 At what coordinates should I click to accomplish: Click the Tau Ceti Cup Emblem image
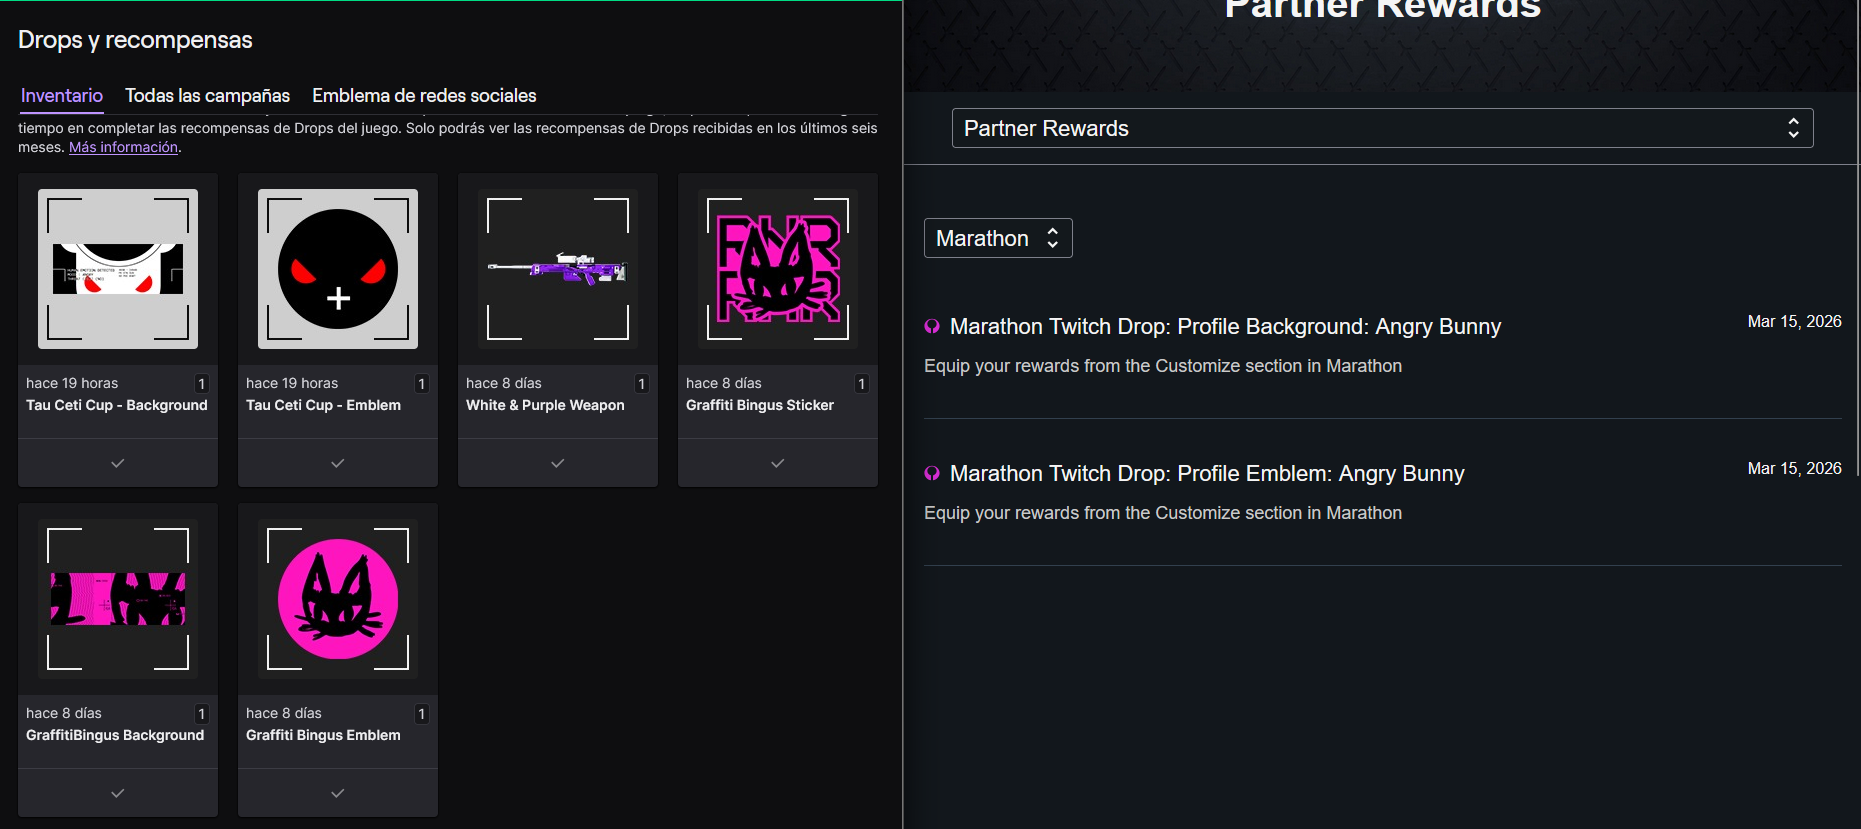point(338,269)
